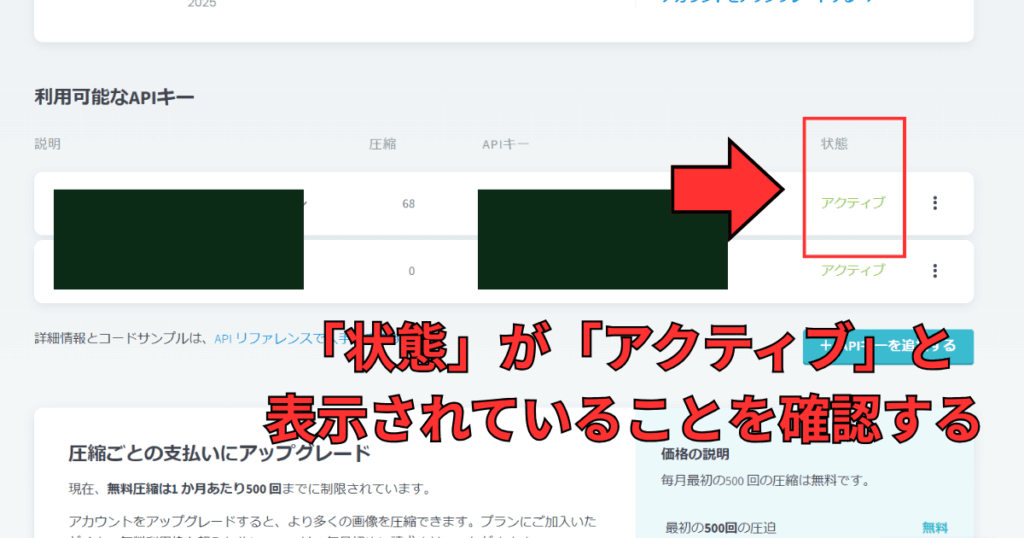Open the three-dot menu for the first API key
1024x538 pixels.
point(935,203)
